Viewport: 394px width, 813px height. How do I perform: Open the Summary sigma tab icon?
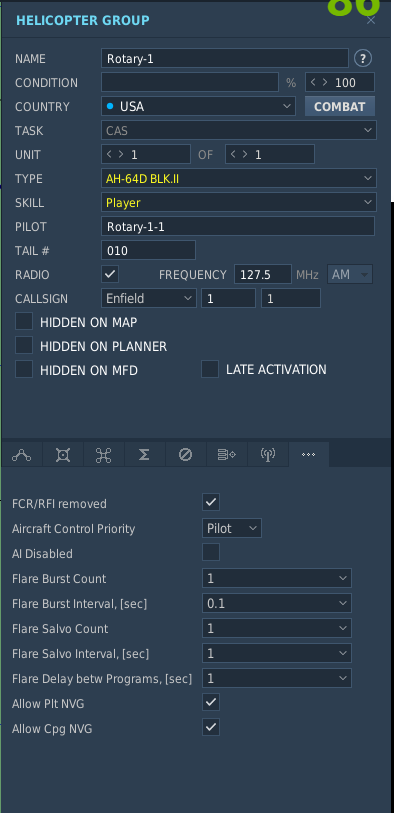coord(145,455)
